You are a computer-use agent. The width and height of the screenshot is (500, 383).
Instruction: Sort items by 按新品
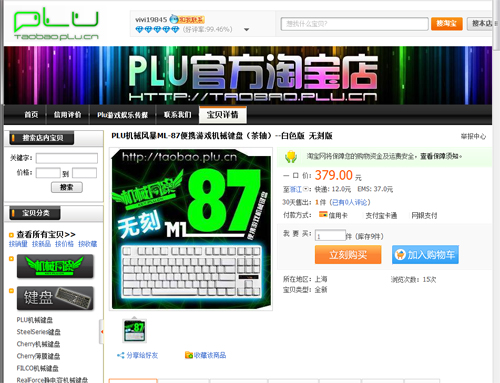(x=41, y=244)
